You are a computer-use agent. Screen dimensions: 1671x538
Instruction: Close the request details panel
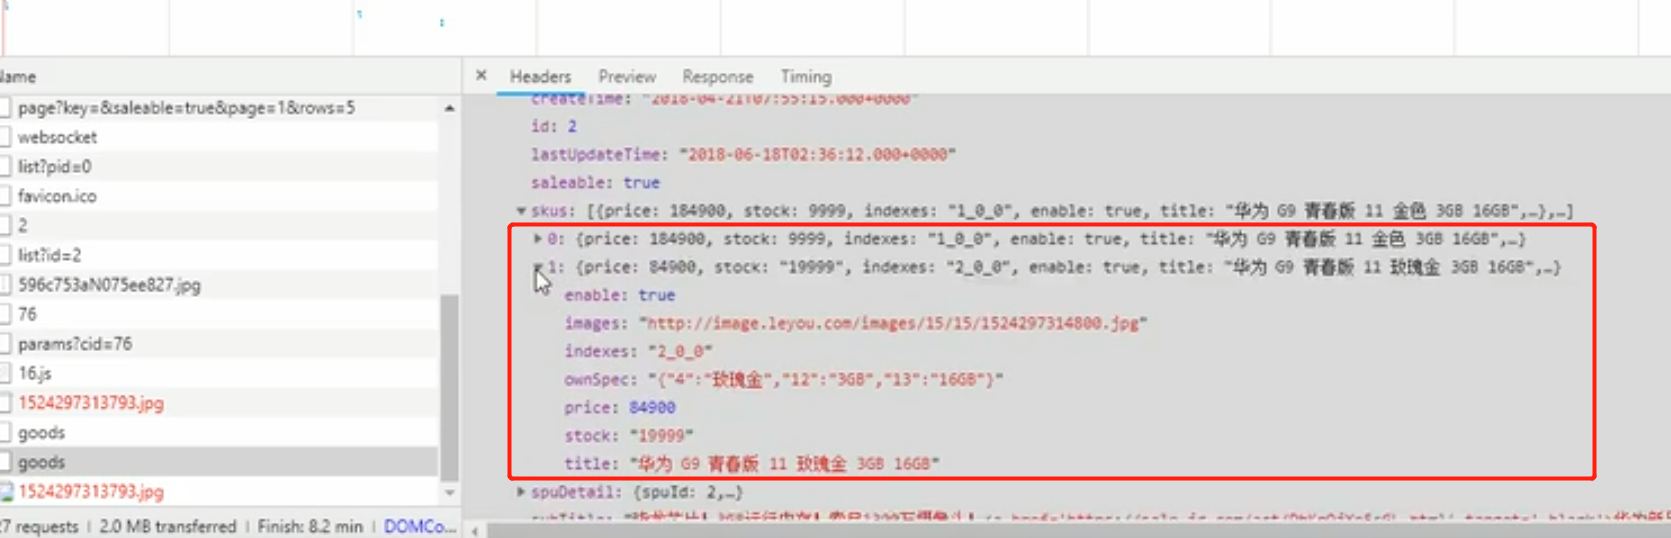(481, 76)
